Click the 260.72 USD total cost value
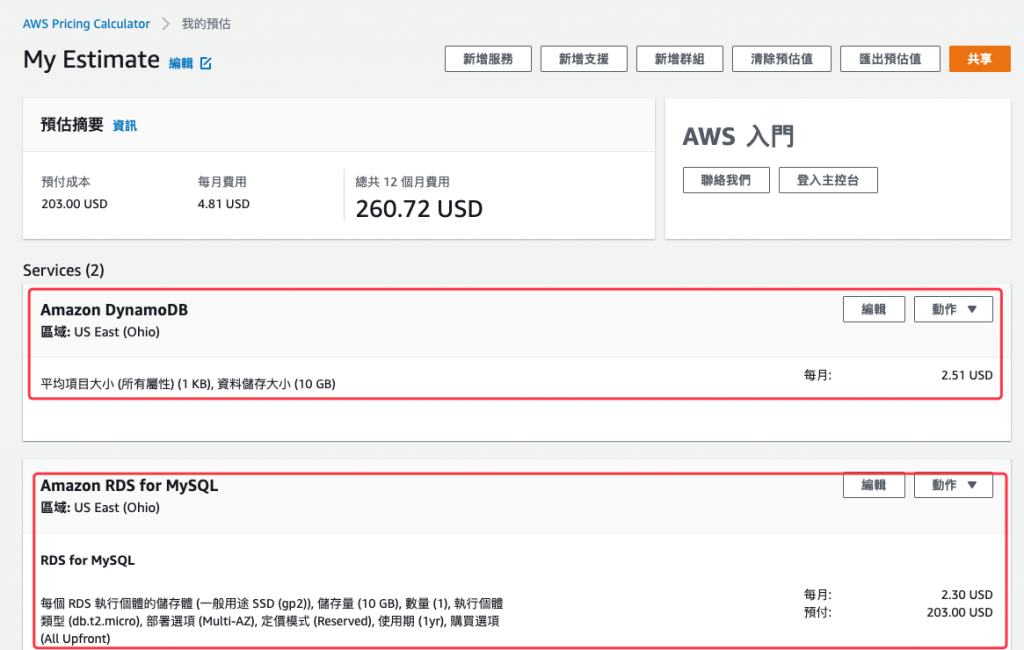 [419, 209]
